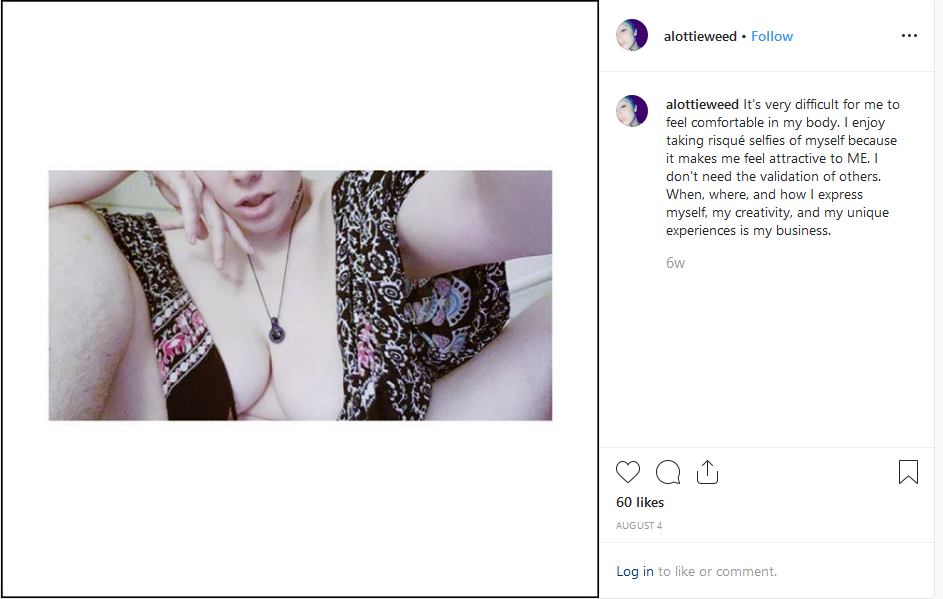Follow the alottieweed account
This screenshot has height=599, width=943.
(x=772, y=36)
